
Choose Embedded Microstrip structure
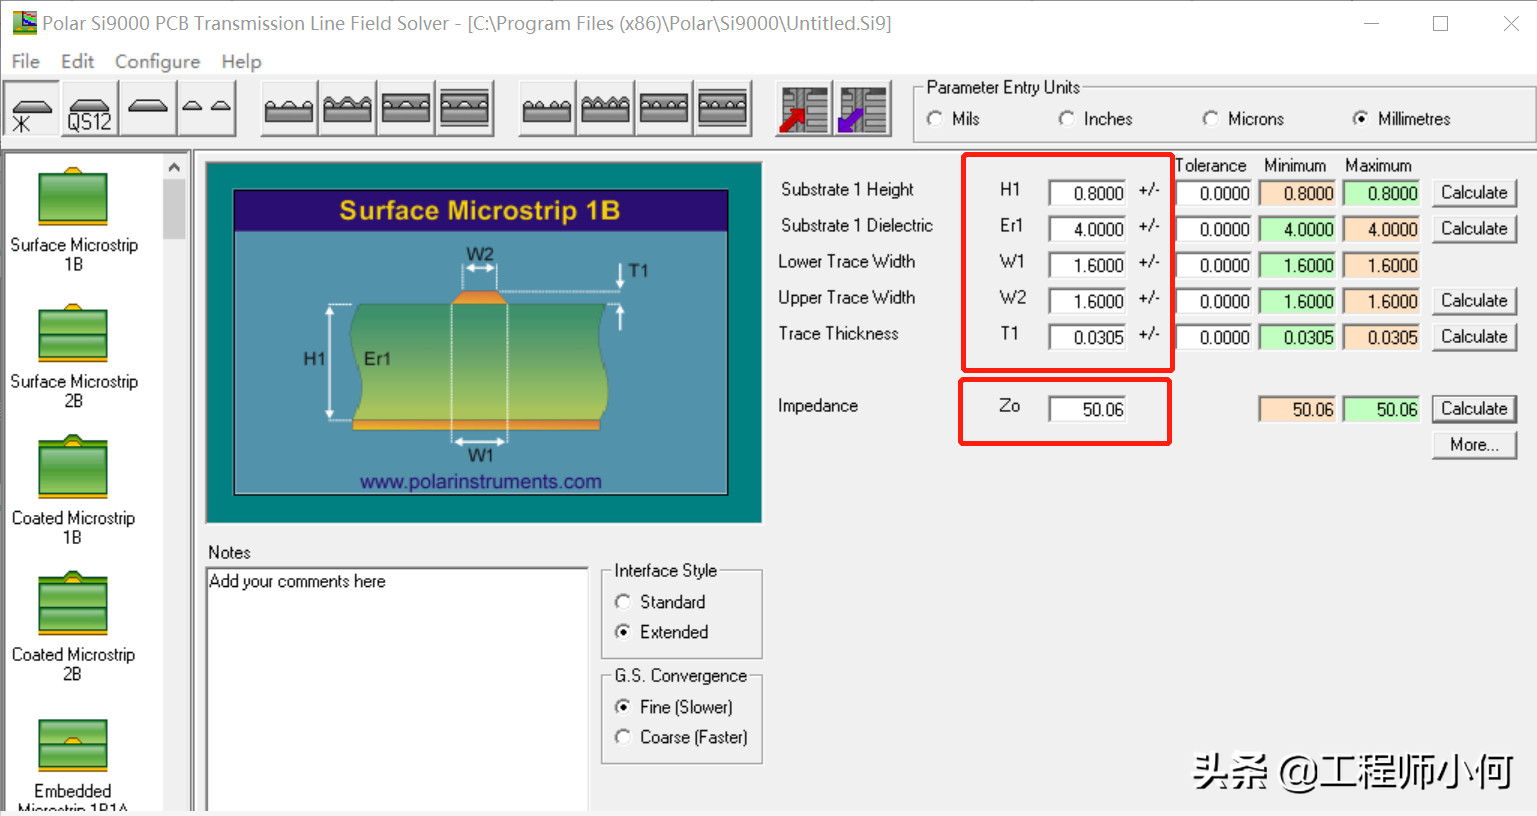(73, 764)
